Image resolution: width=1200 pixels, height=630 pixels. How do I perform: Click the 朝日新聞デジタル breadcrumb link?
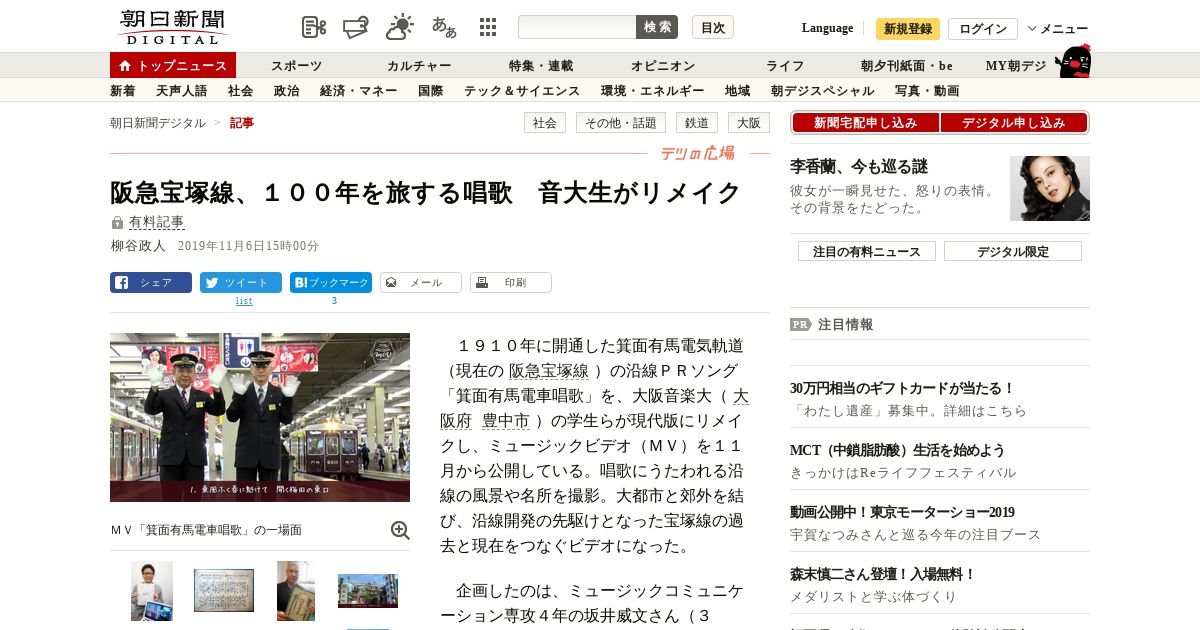pyautogui.click(x=158, y=123)
